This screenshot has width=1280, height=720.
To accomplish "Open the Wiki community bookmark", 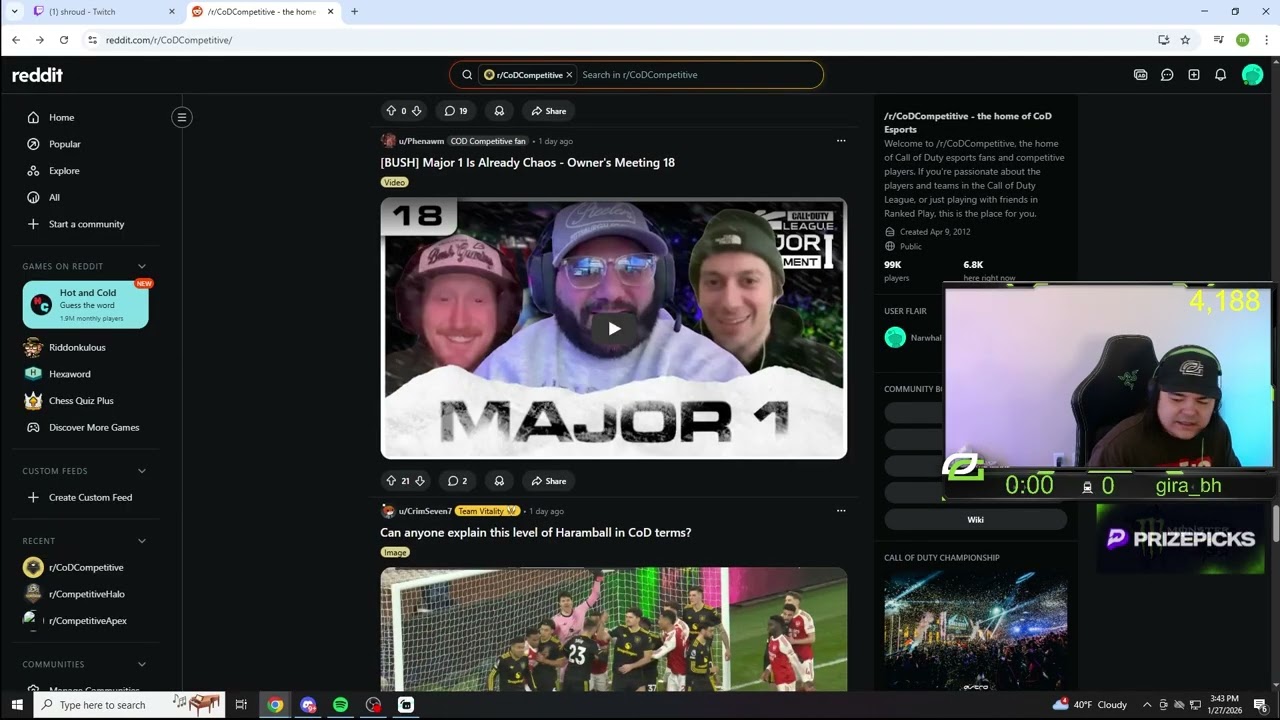I will click(x=975, y=520).
